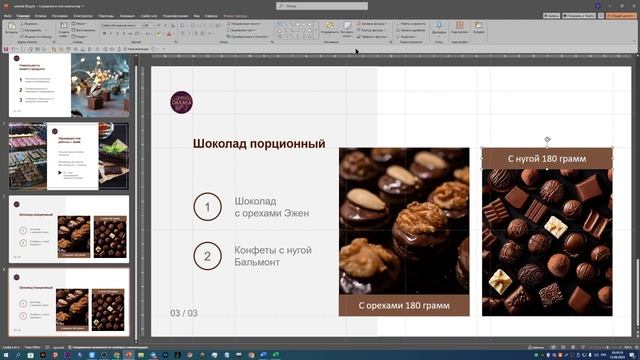This screenshot has width=640, height=360.
Task: Toggle Bold formatting
Action: coord(104,34)
